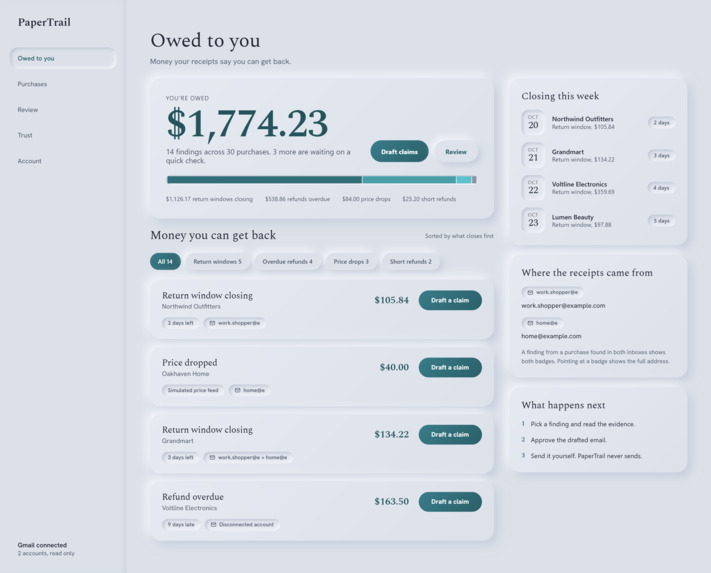The height and width of the screenshot is (573, 711).
Task: Open the Owed to you sidebar item
Action: (x=63, y=58)
